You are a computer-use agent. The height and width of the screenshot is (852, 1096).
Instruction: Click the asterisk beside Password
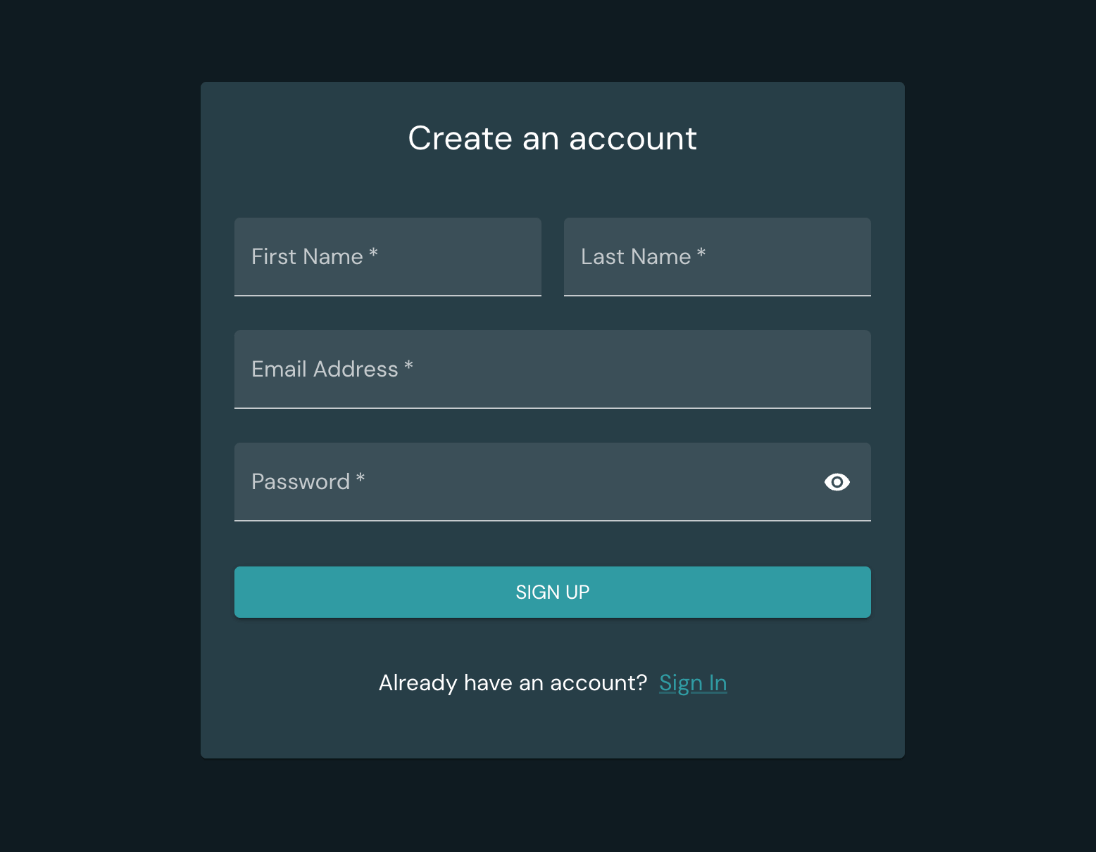(x=361, y=480)
